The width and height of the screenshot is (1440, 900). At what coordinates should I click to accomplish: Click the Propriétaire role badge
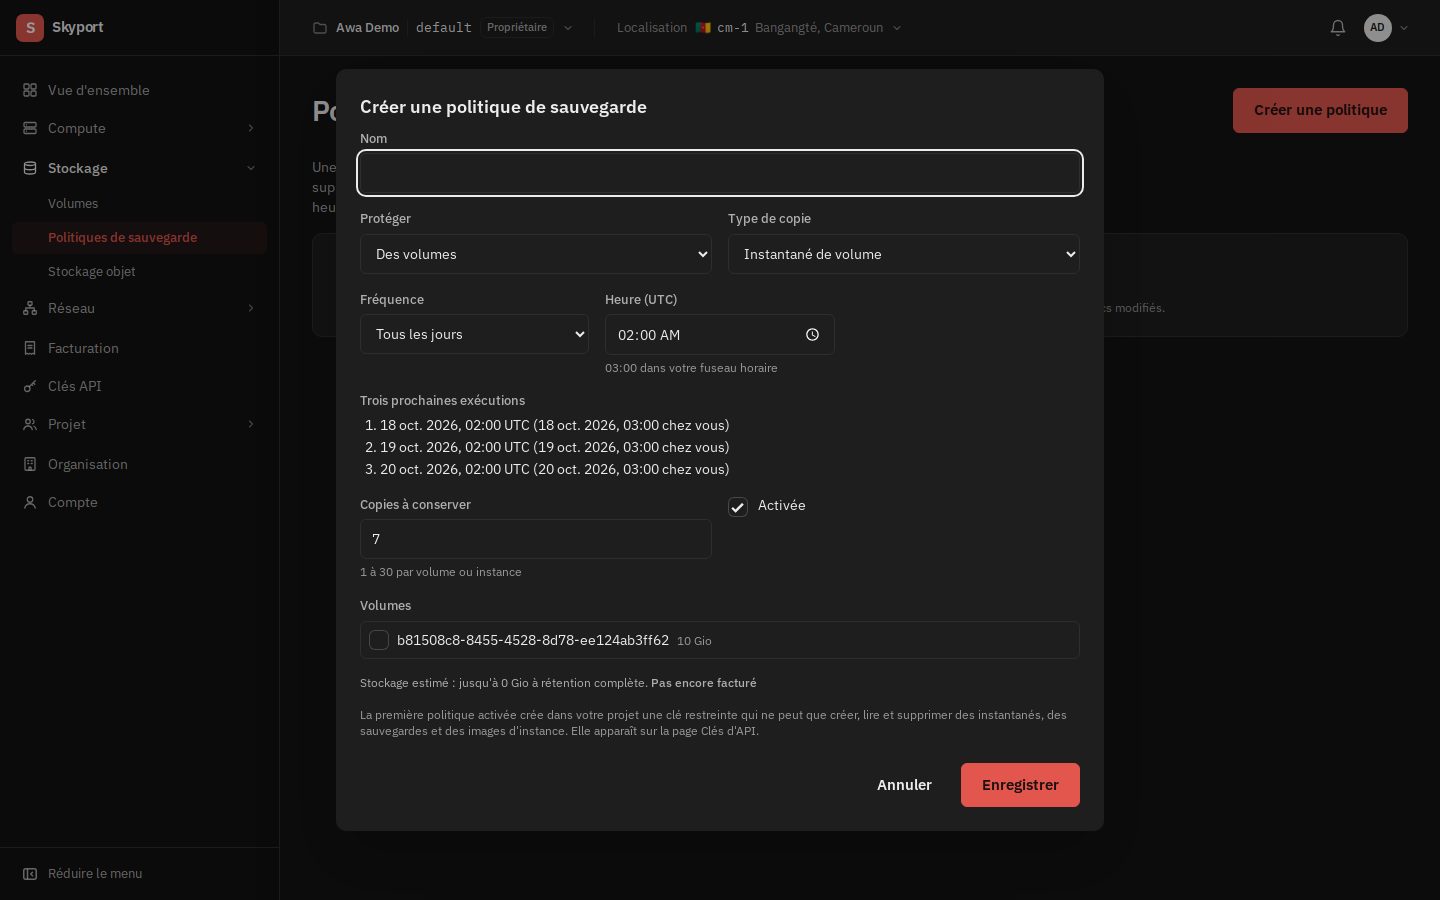point(517,28)
